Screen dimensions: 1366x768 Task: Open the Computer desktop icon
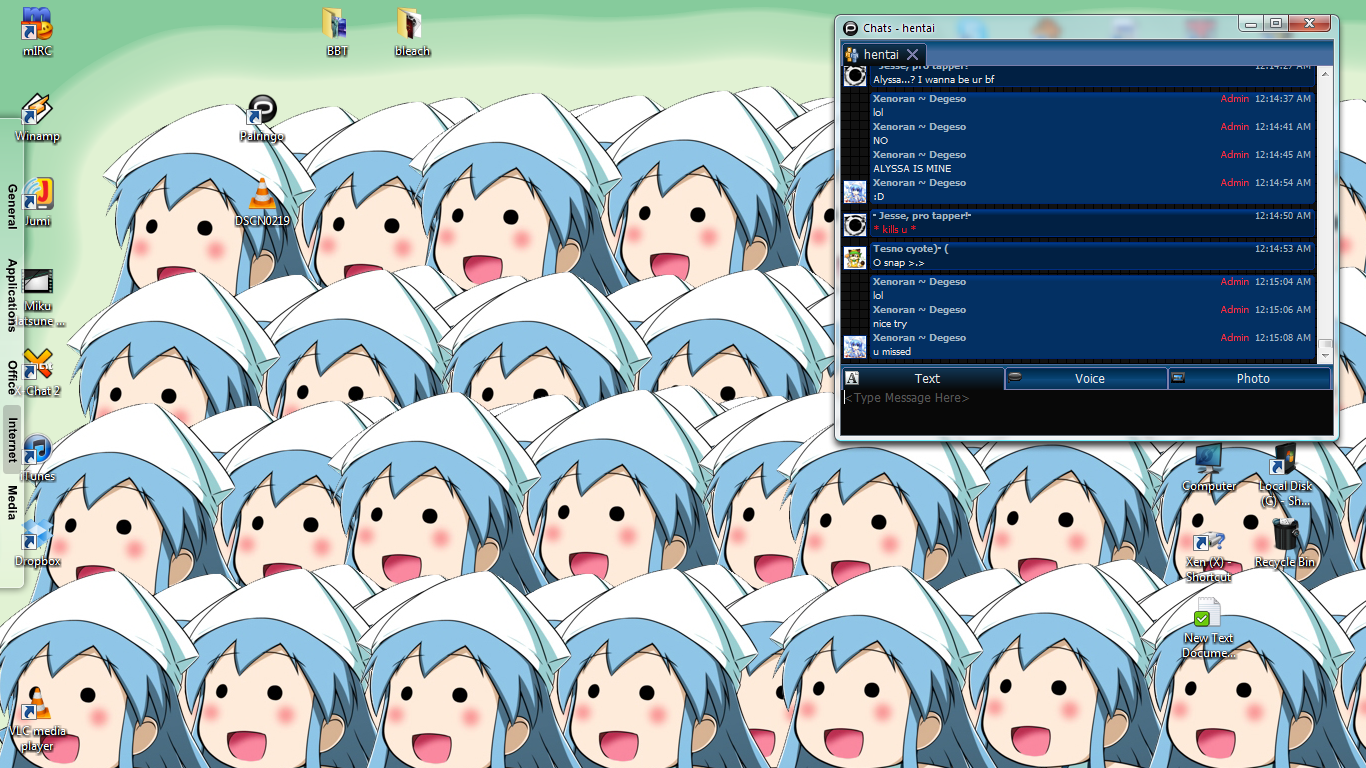tap(1209, 462)
